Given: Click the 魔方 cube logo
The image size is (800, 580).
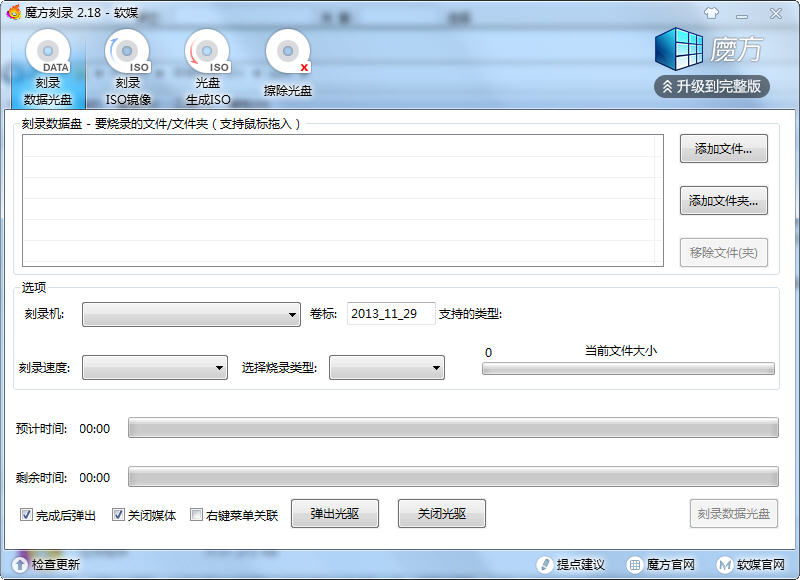Looking at the screenshot, I should [x=679, y=49].
